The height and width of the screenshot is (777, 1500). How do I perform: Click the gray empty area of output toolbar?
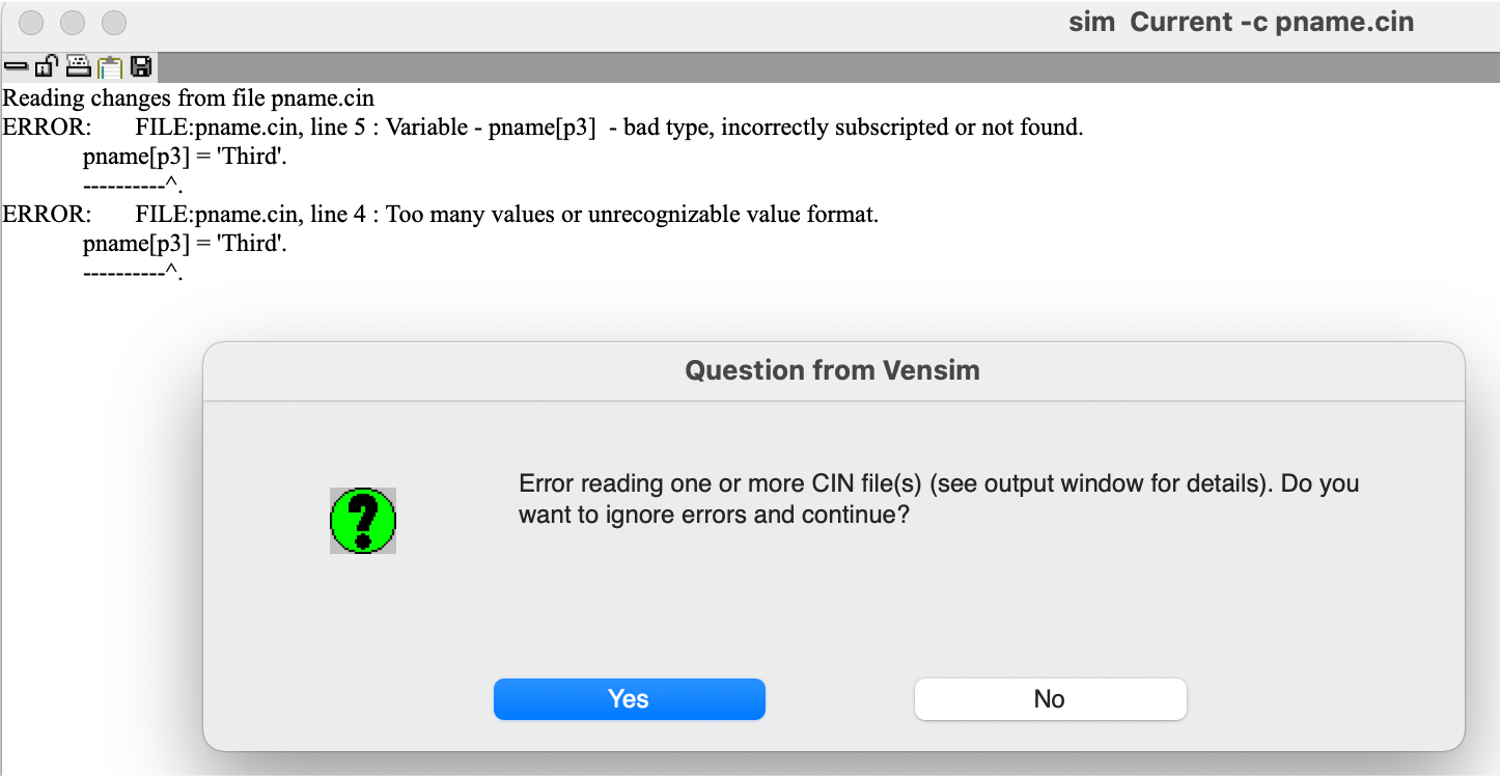tap(828, 67)
